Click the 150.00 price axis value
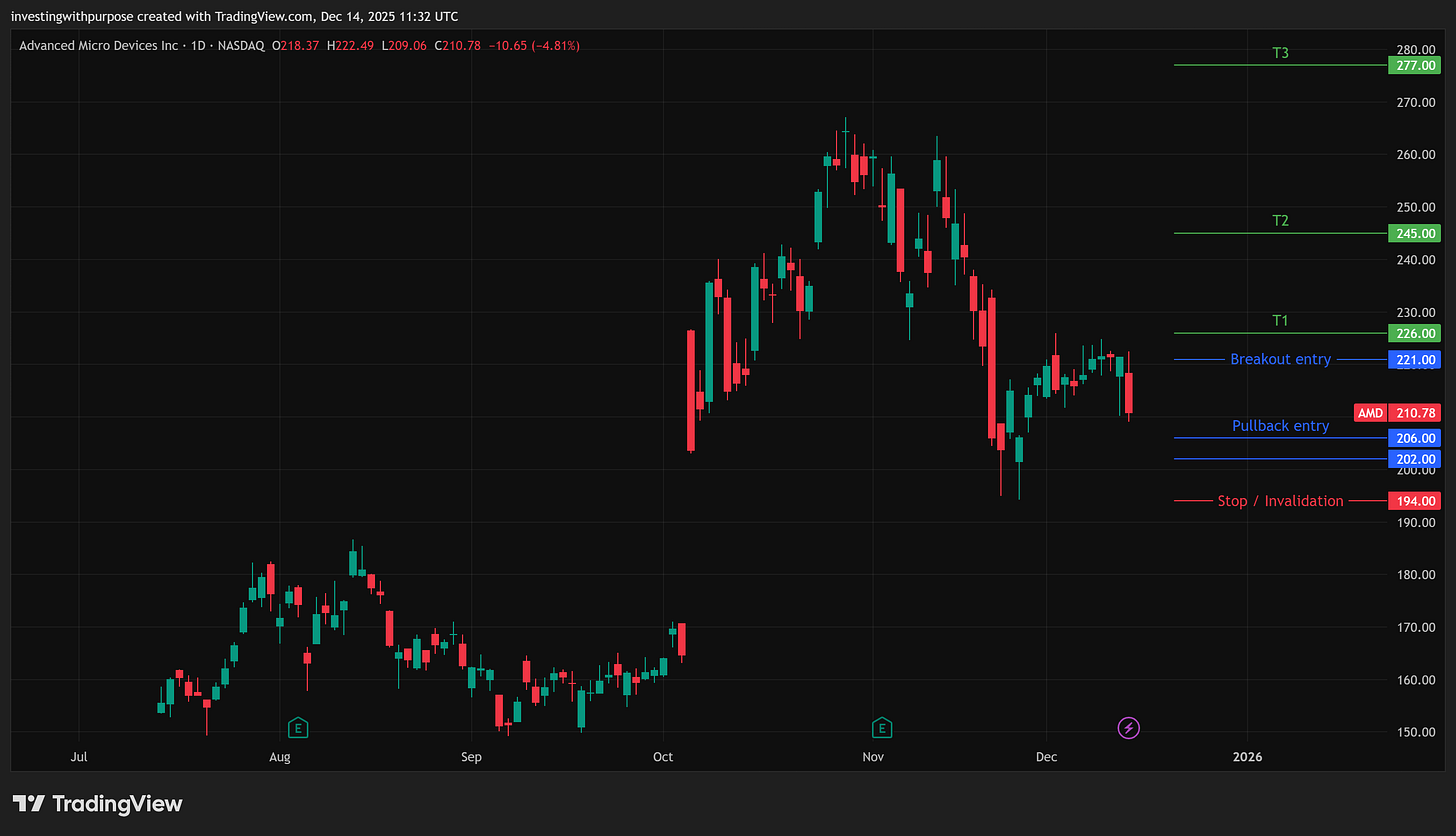This screenshot has height=836, width=1456. [x=1416, y=732]
